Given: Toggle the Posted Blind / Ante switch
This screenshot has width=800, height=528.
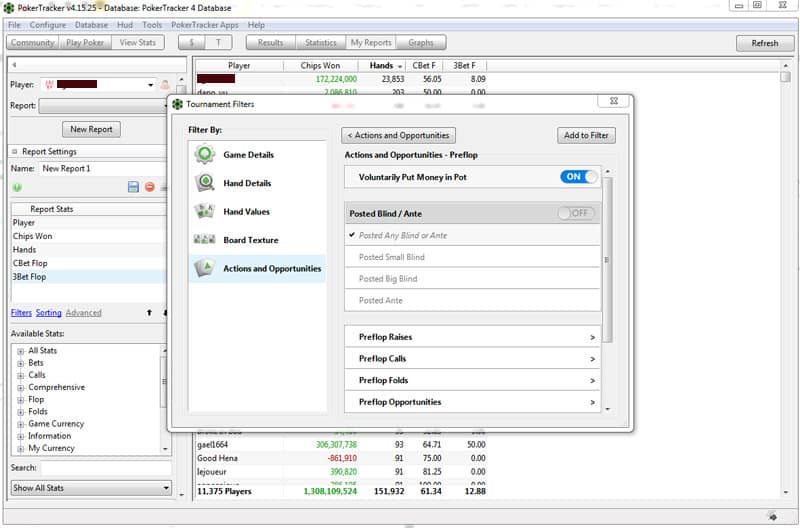Looking at the screenshot, I should click(576, 213).
